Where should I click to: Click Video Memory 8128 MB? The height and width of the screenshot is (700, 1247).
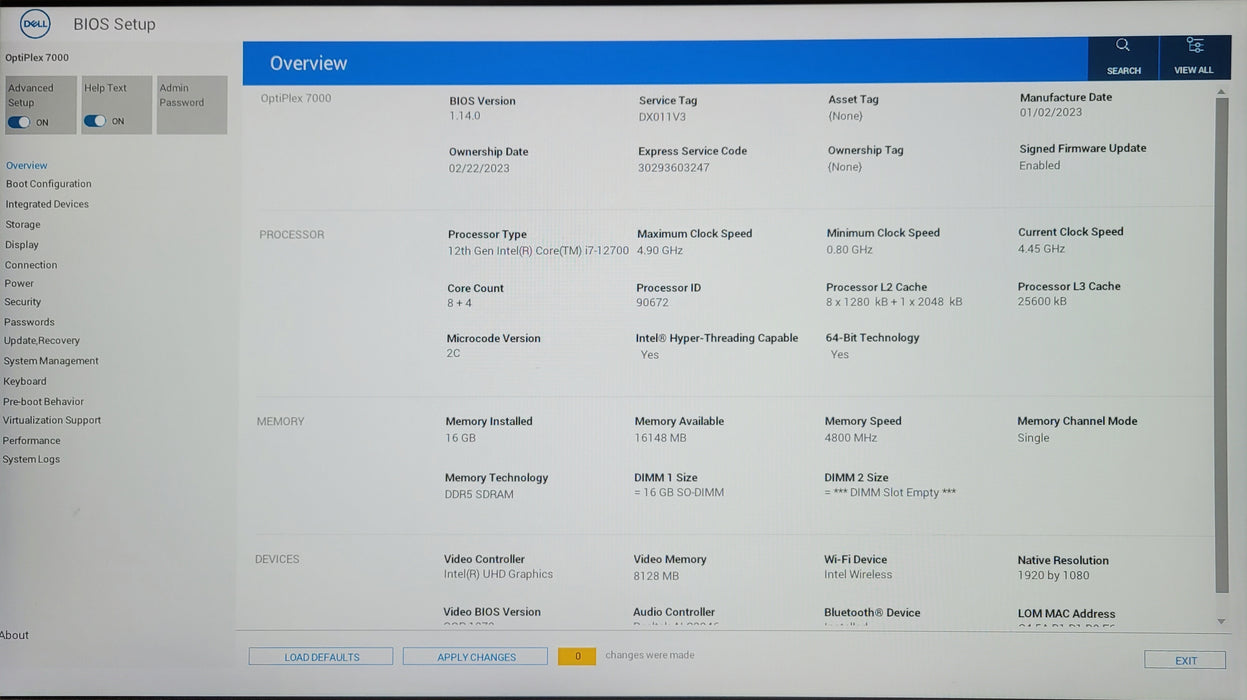pyautogui.click(x=656, y=576)
